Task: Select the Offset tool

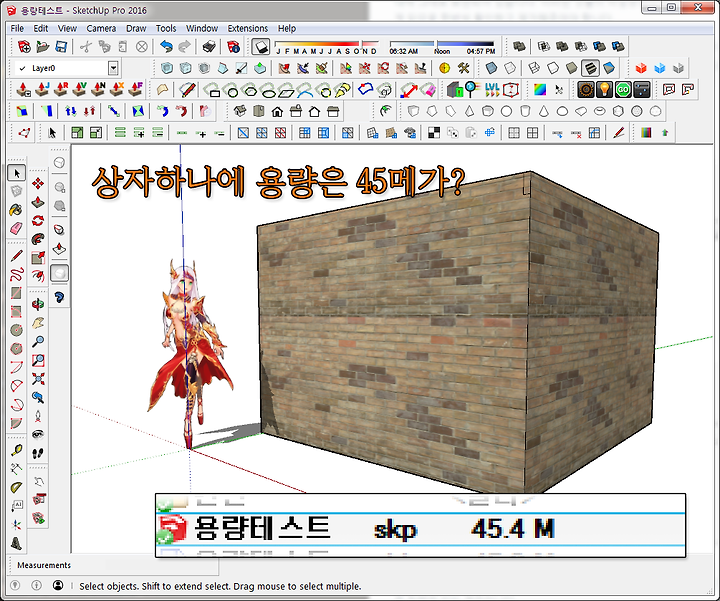Action: [x=38, y=276]
